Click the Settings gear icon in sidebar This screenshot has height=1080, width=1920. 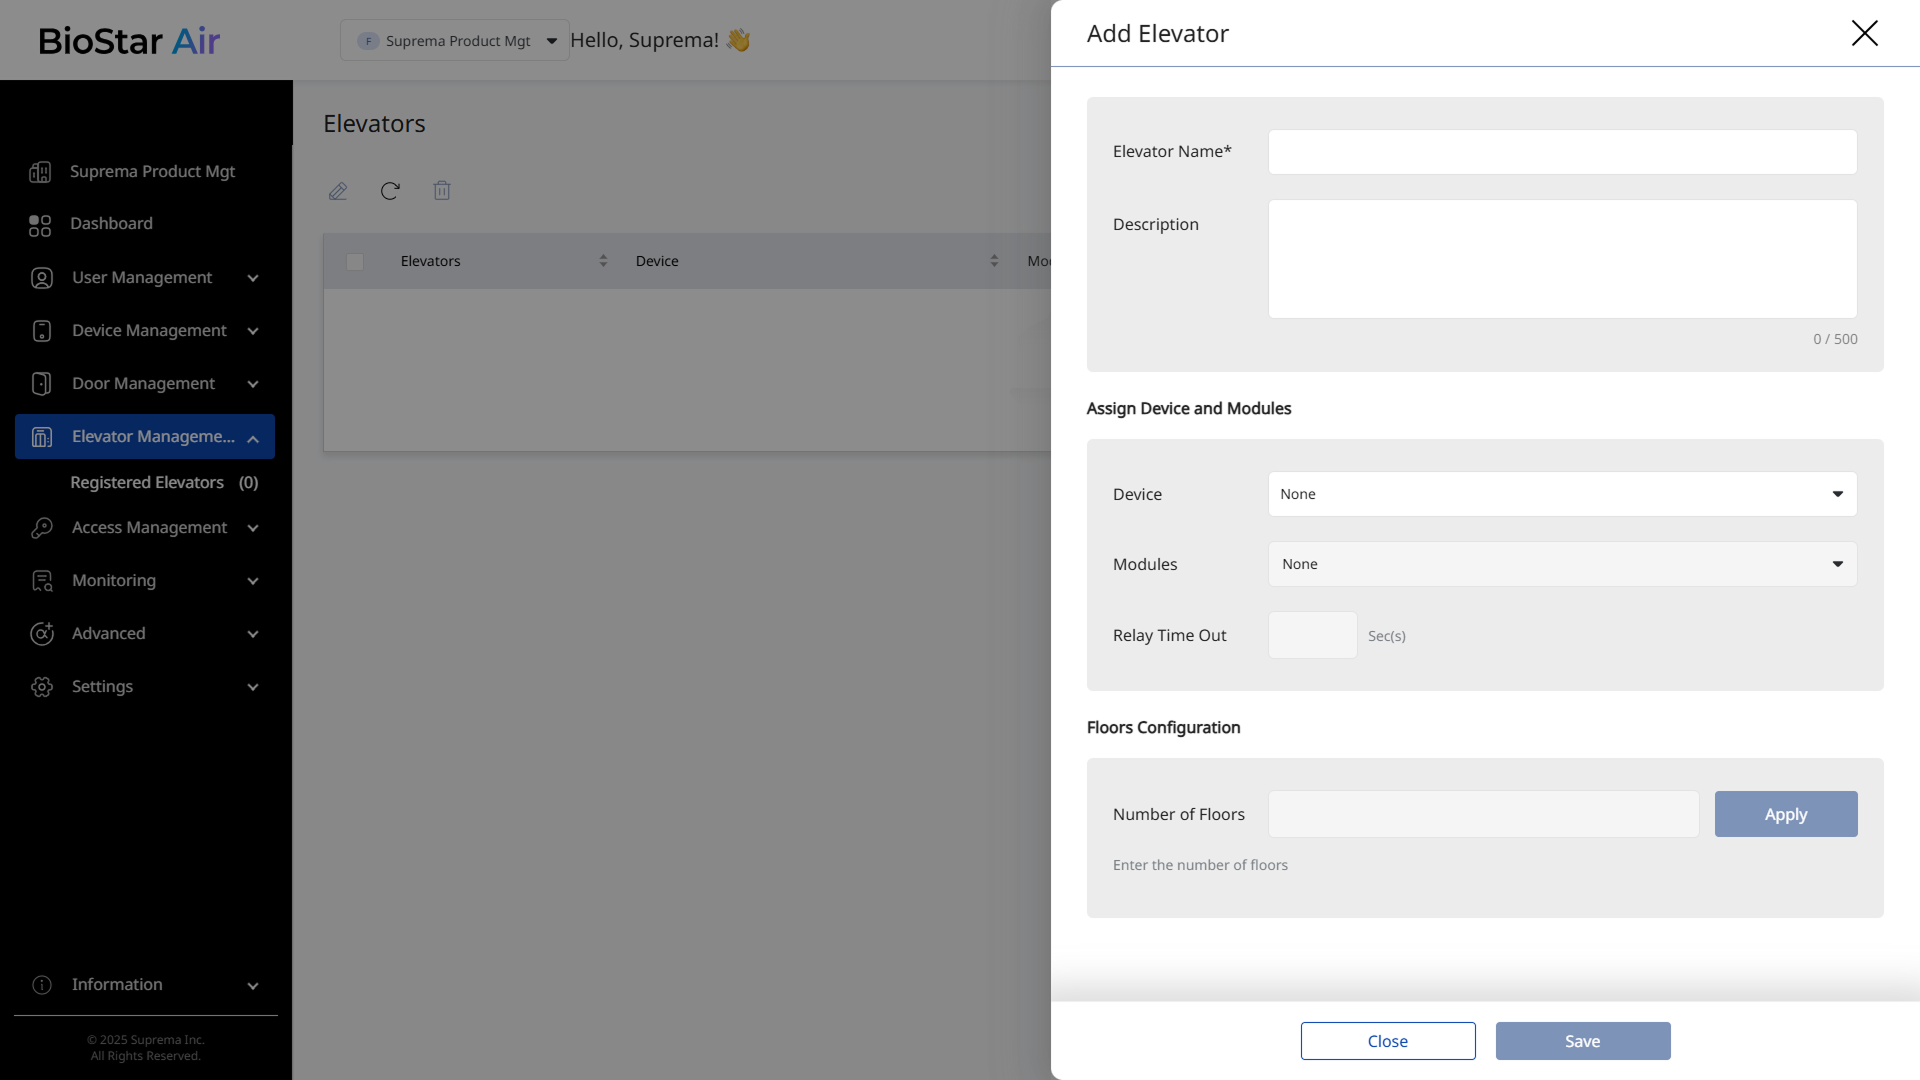pyautogui.click(x=42, y=687)
